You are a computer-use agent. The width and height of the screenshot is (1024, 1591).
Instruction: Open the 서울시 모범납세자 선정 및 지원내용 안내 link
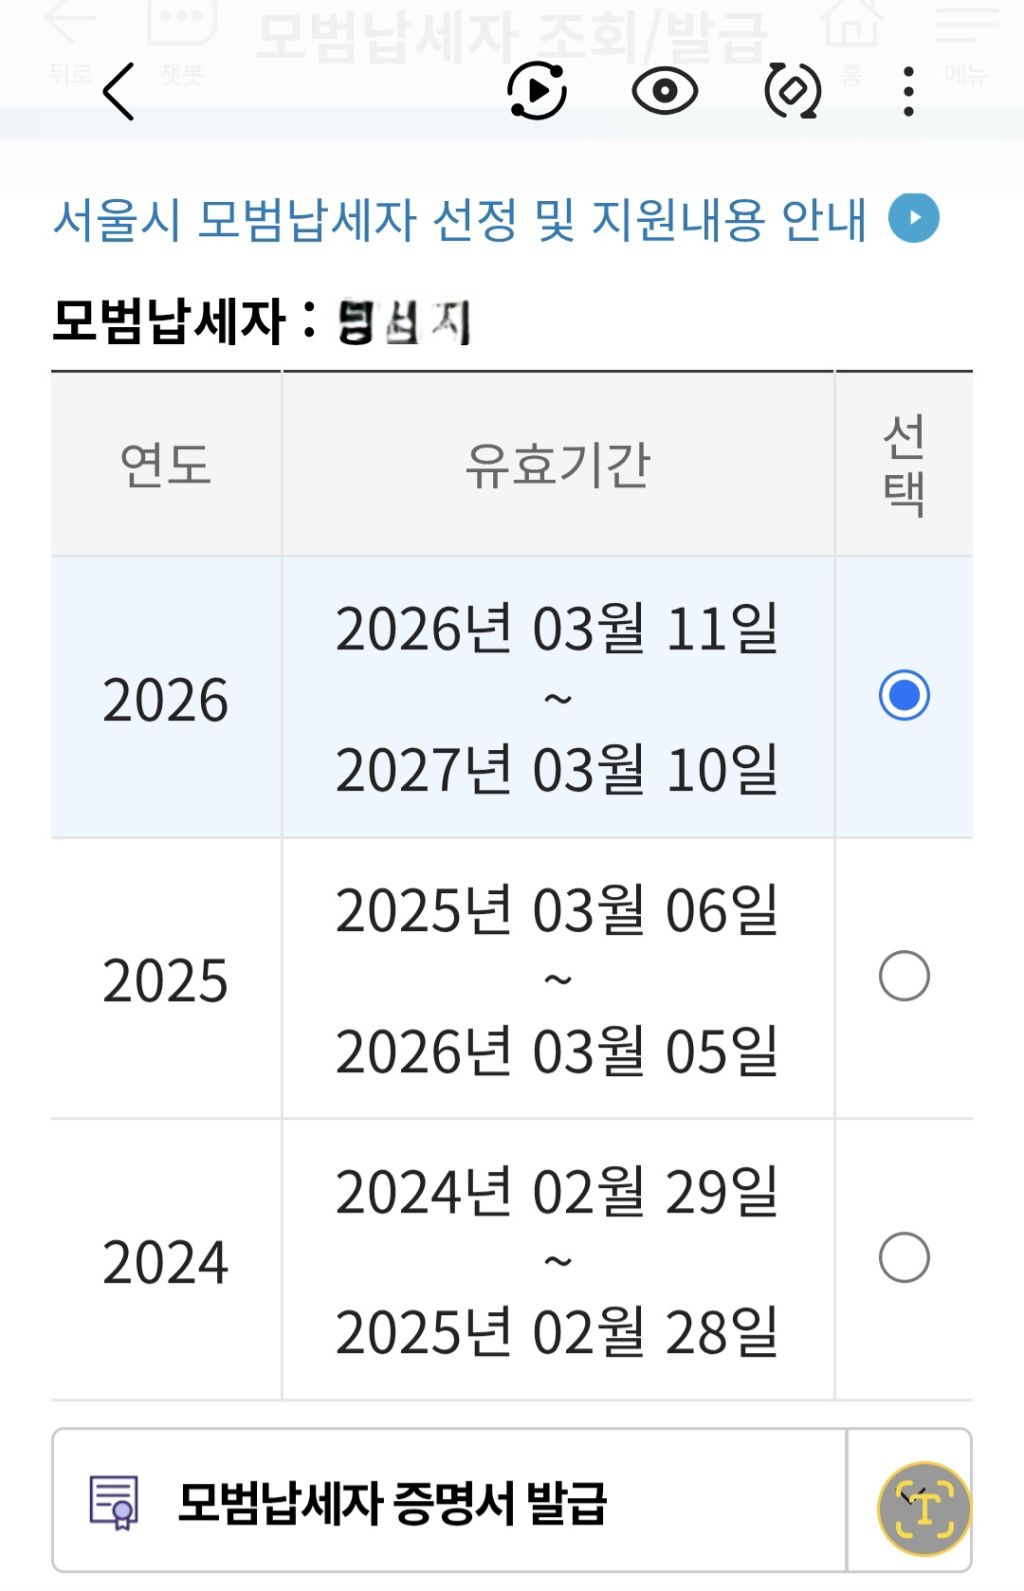point(459,220)
